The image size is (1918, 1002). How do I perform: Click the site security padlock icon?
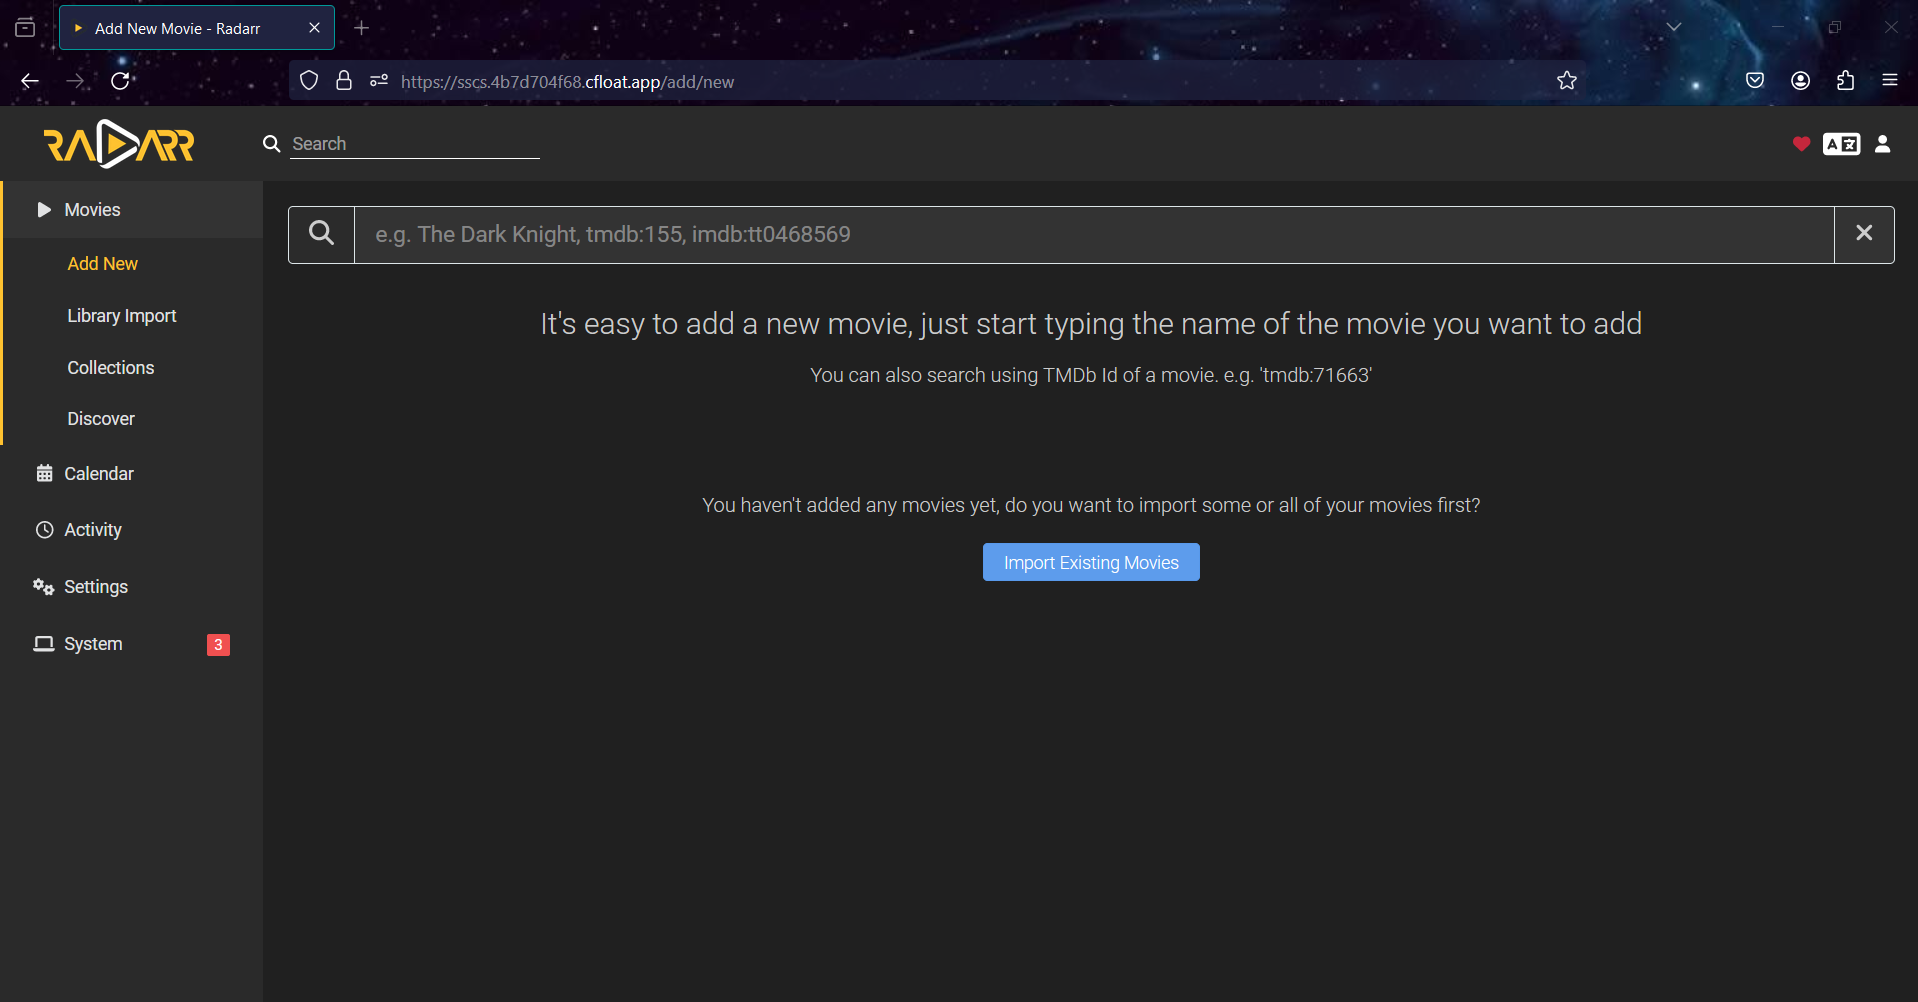tap(344, 81)
